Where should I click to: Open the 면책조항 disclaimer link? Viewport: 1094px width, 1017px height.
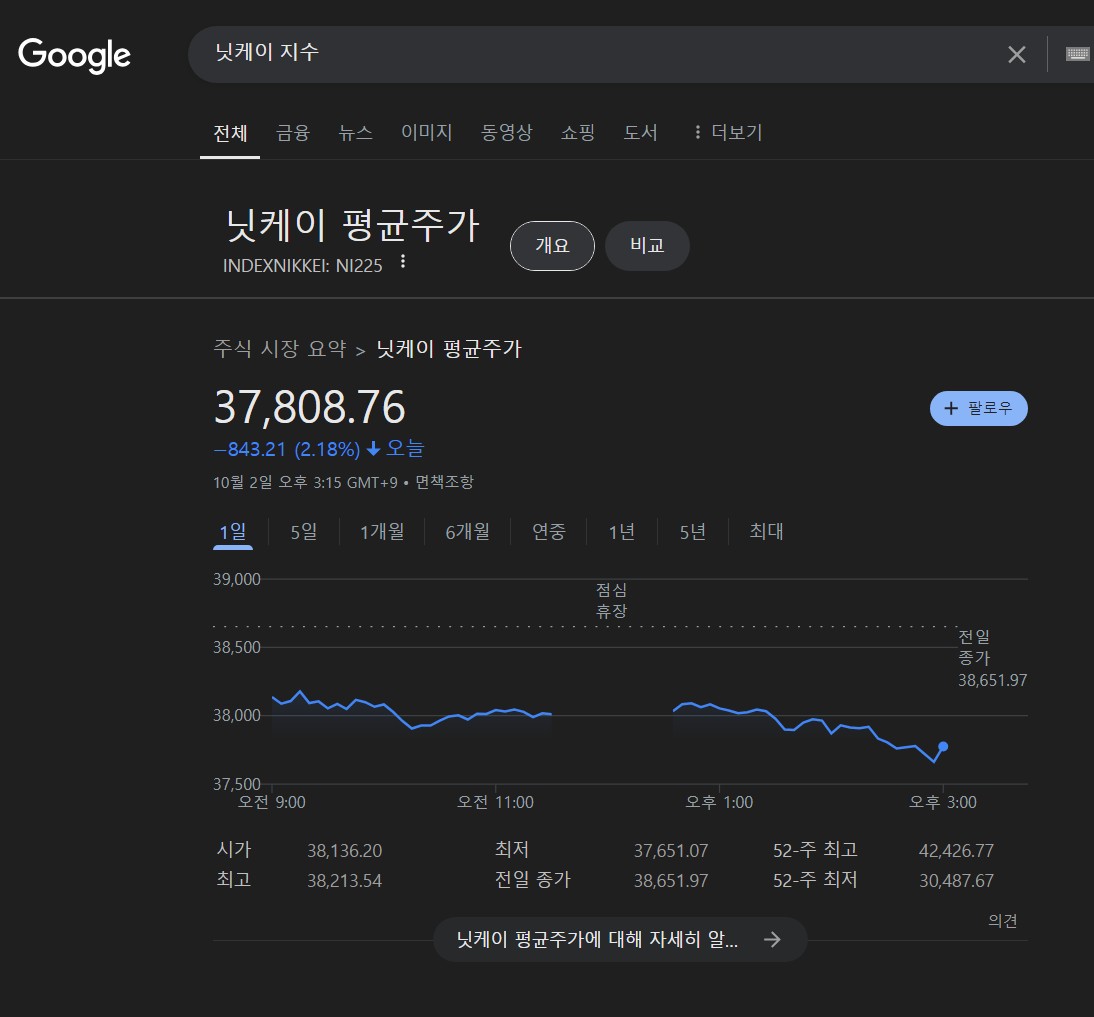(x=444, y=482)
